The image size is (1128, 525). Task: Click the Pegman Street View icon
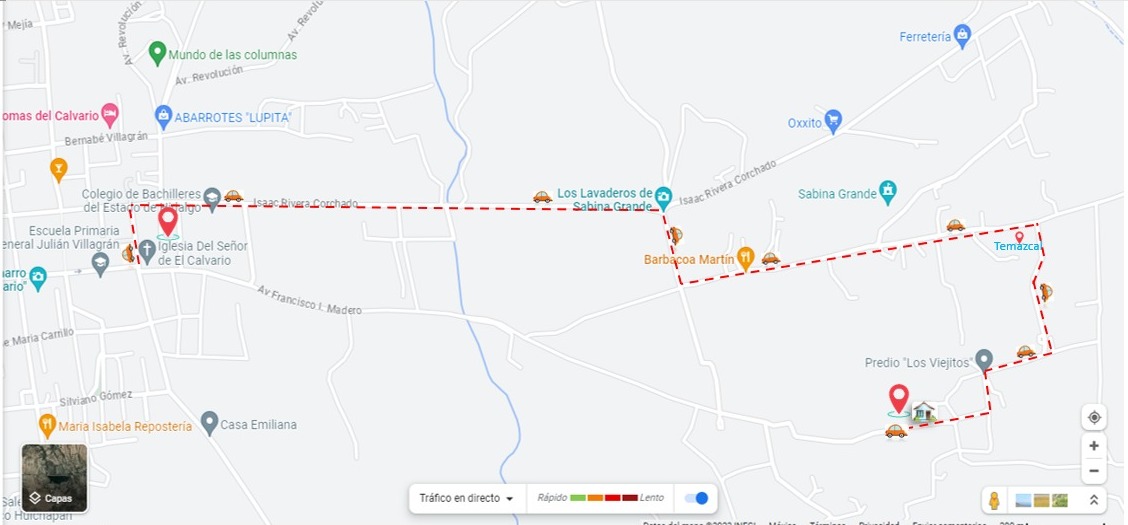point(994,501)
